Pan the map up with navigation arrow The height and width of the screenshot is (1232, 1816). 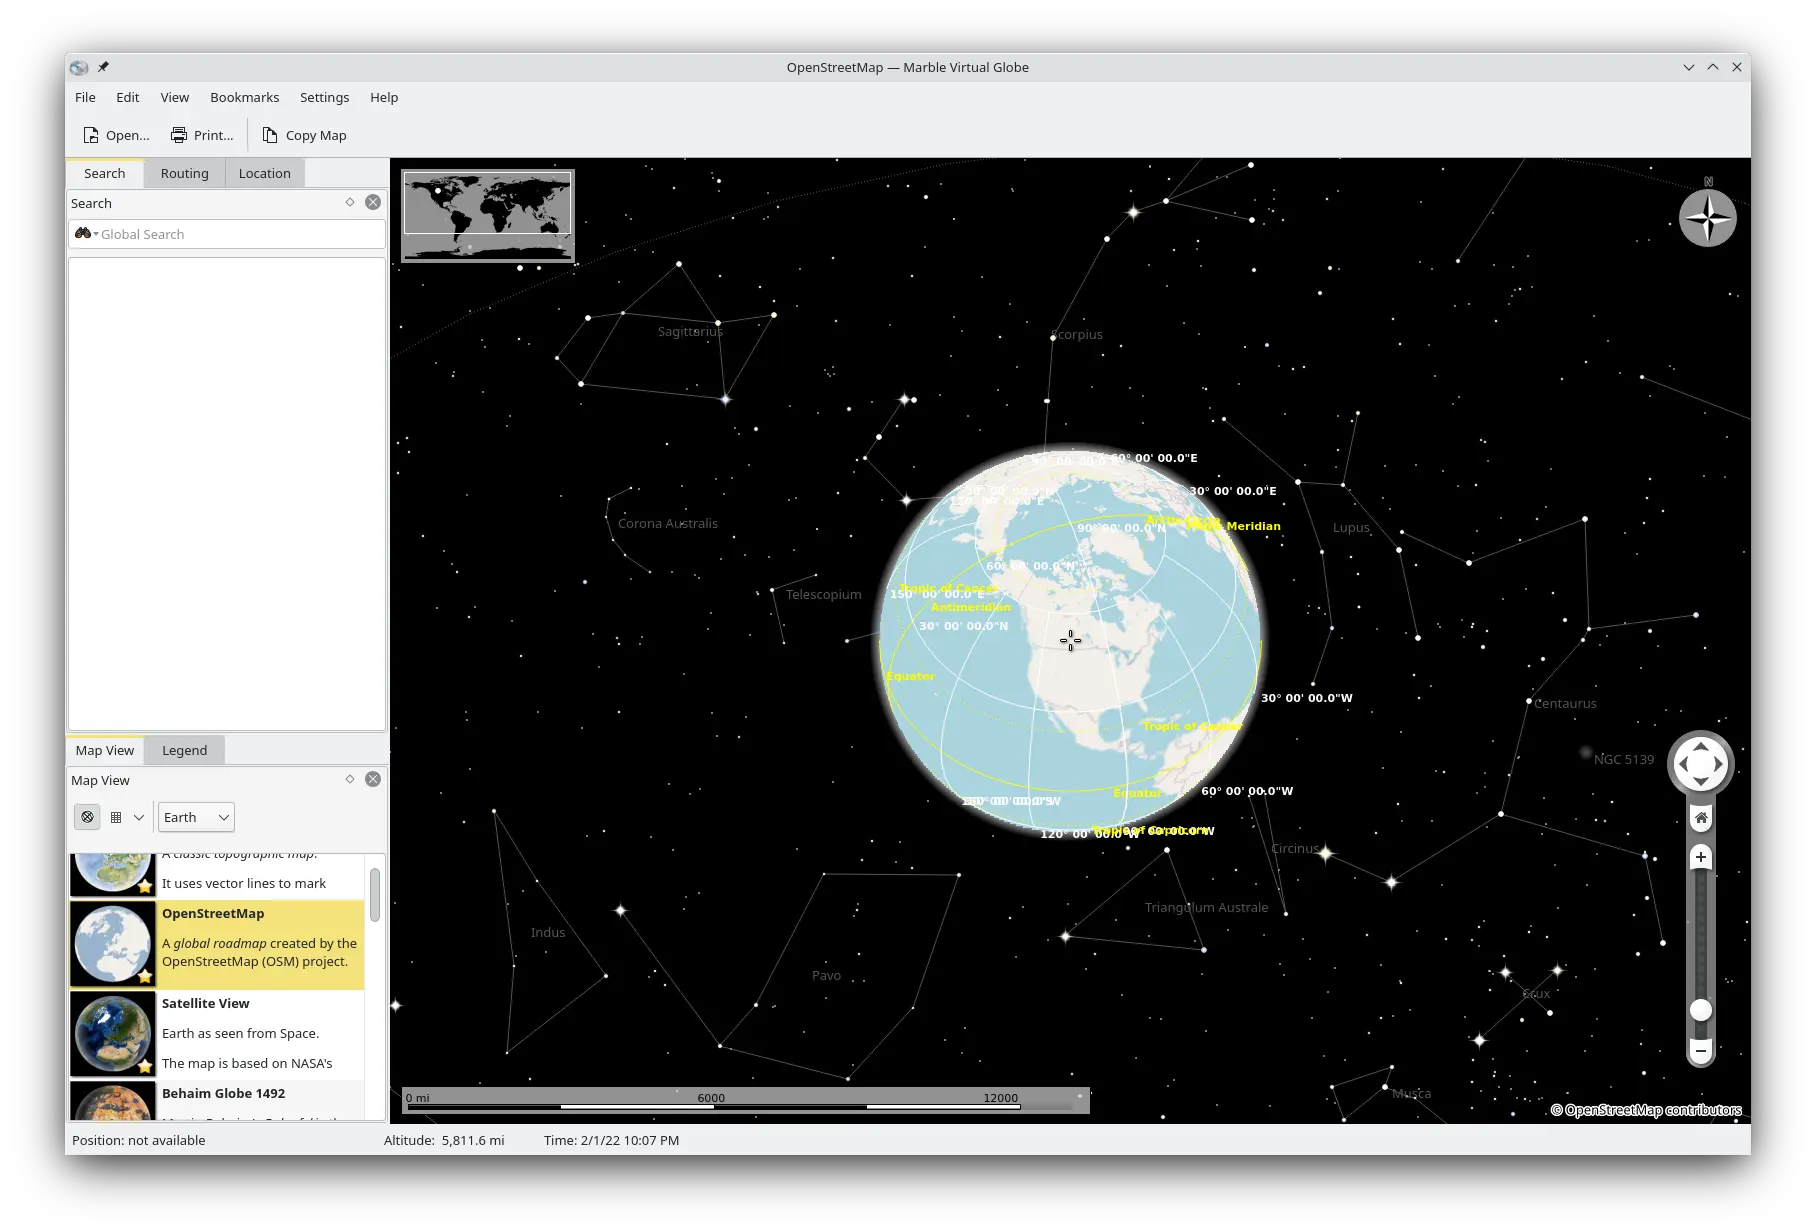(1701, 746)
